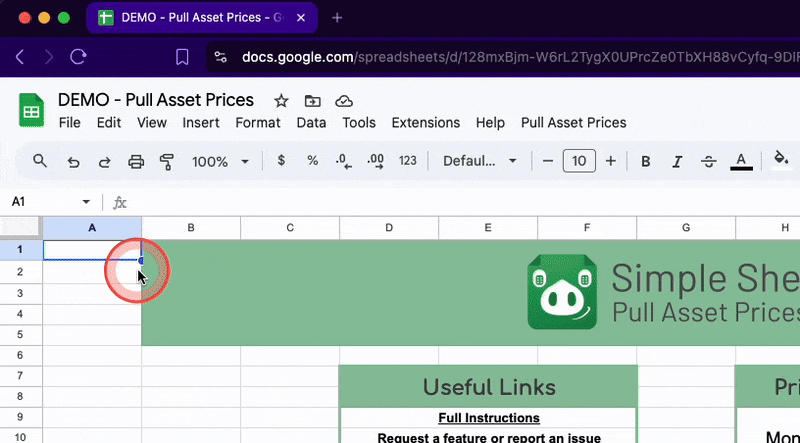The image size is (800, 443).
Task: Open the zoom level 100% dropdown
Action: (x=220, y=162)
